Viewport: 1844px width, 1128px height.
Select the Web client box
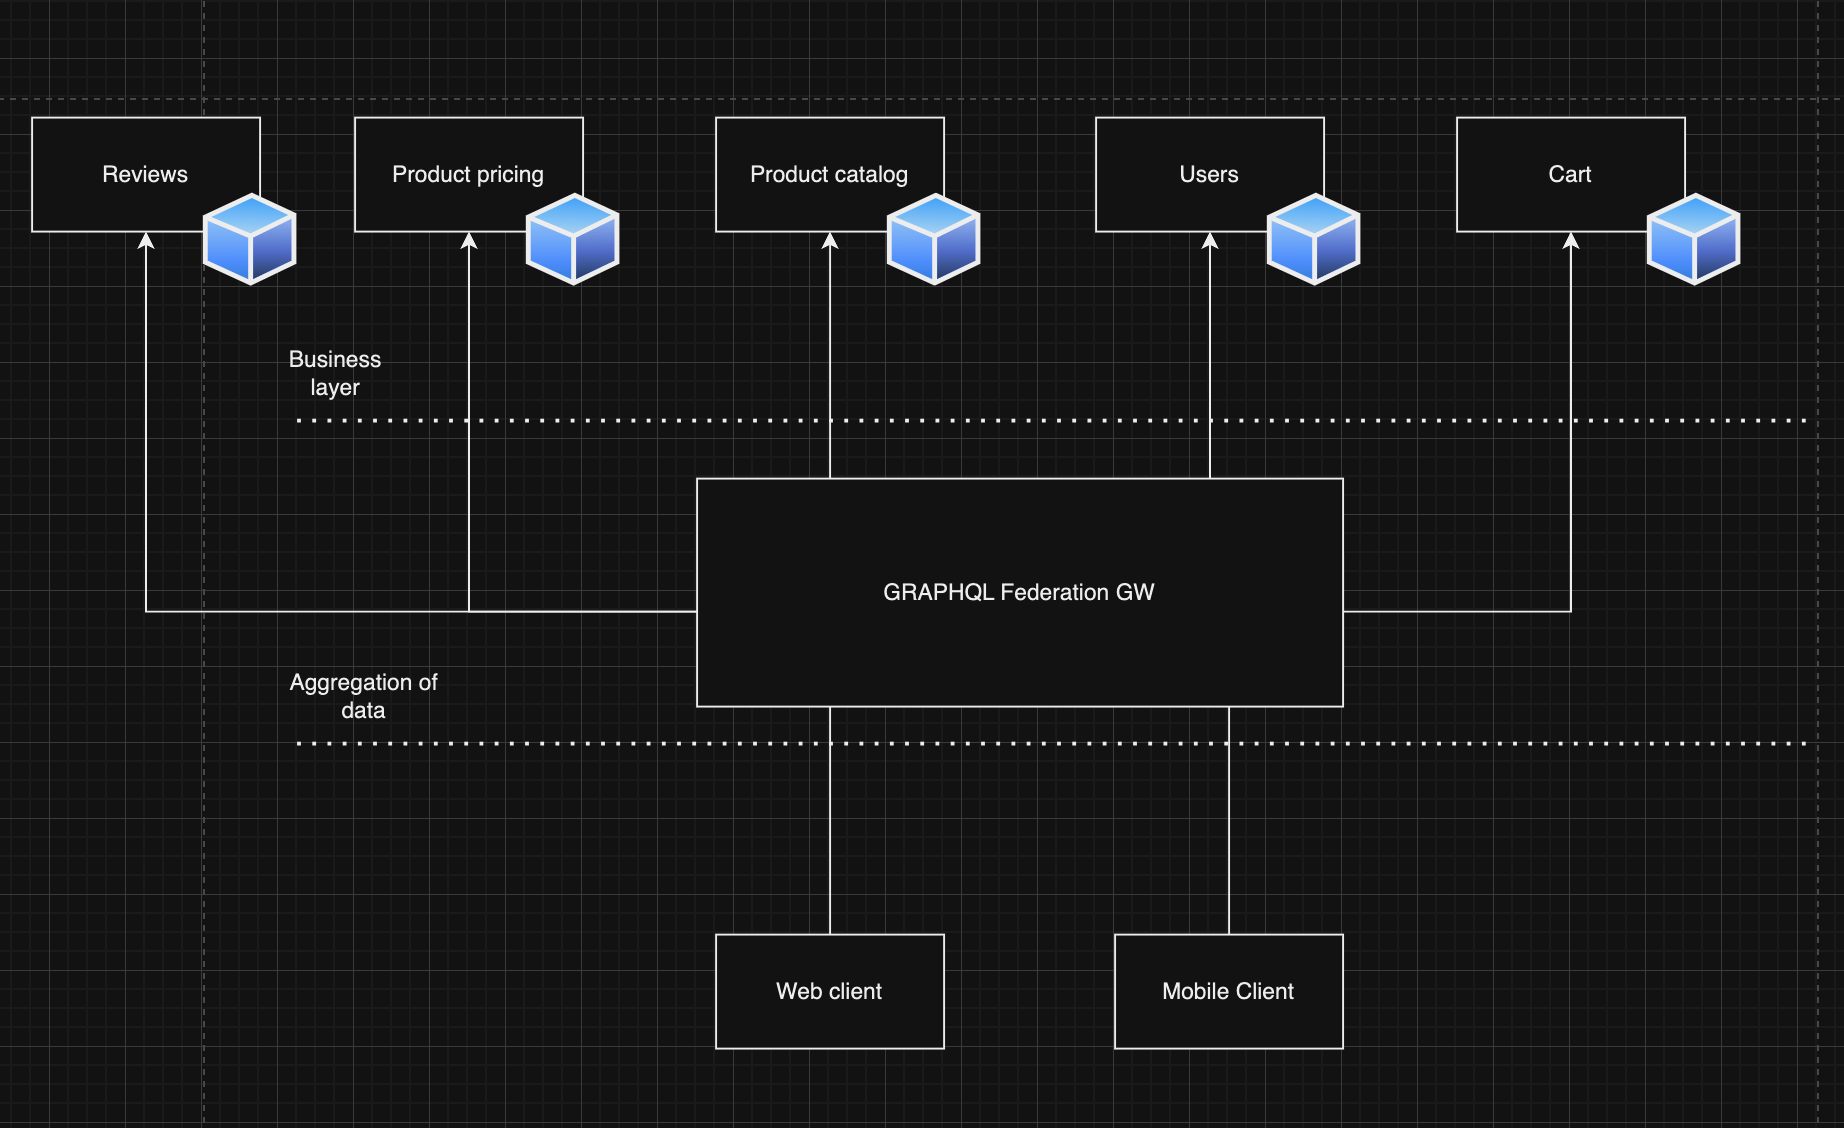(x=830, y=992)
